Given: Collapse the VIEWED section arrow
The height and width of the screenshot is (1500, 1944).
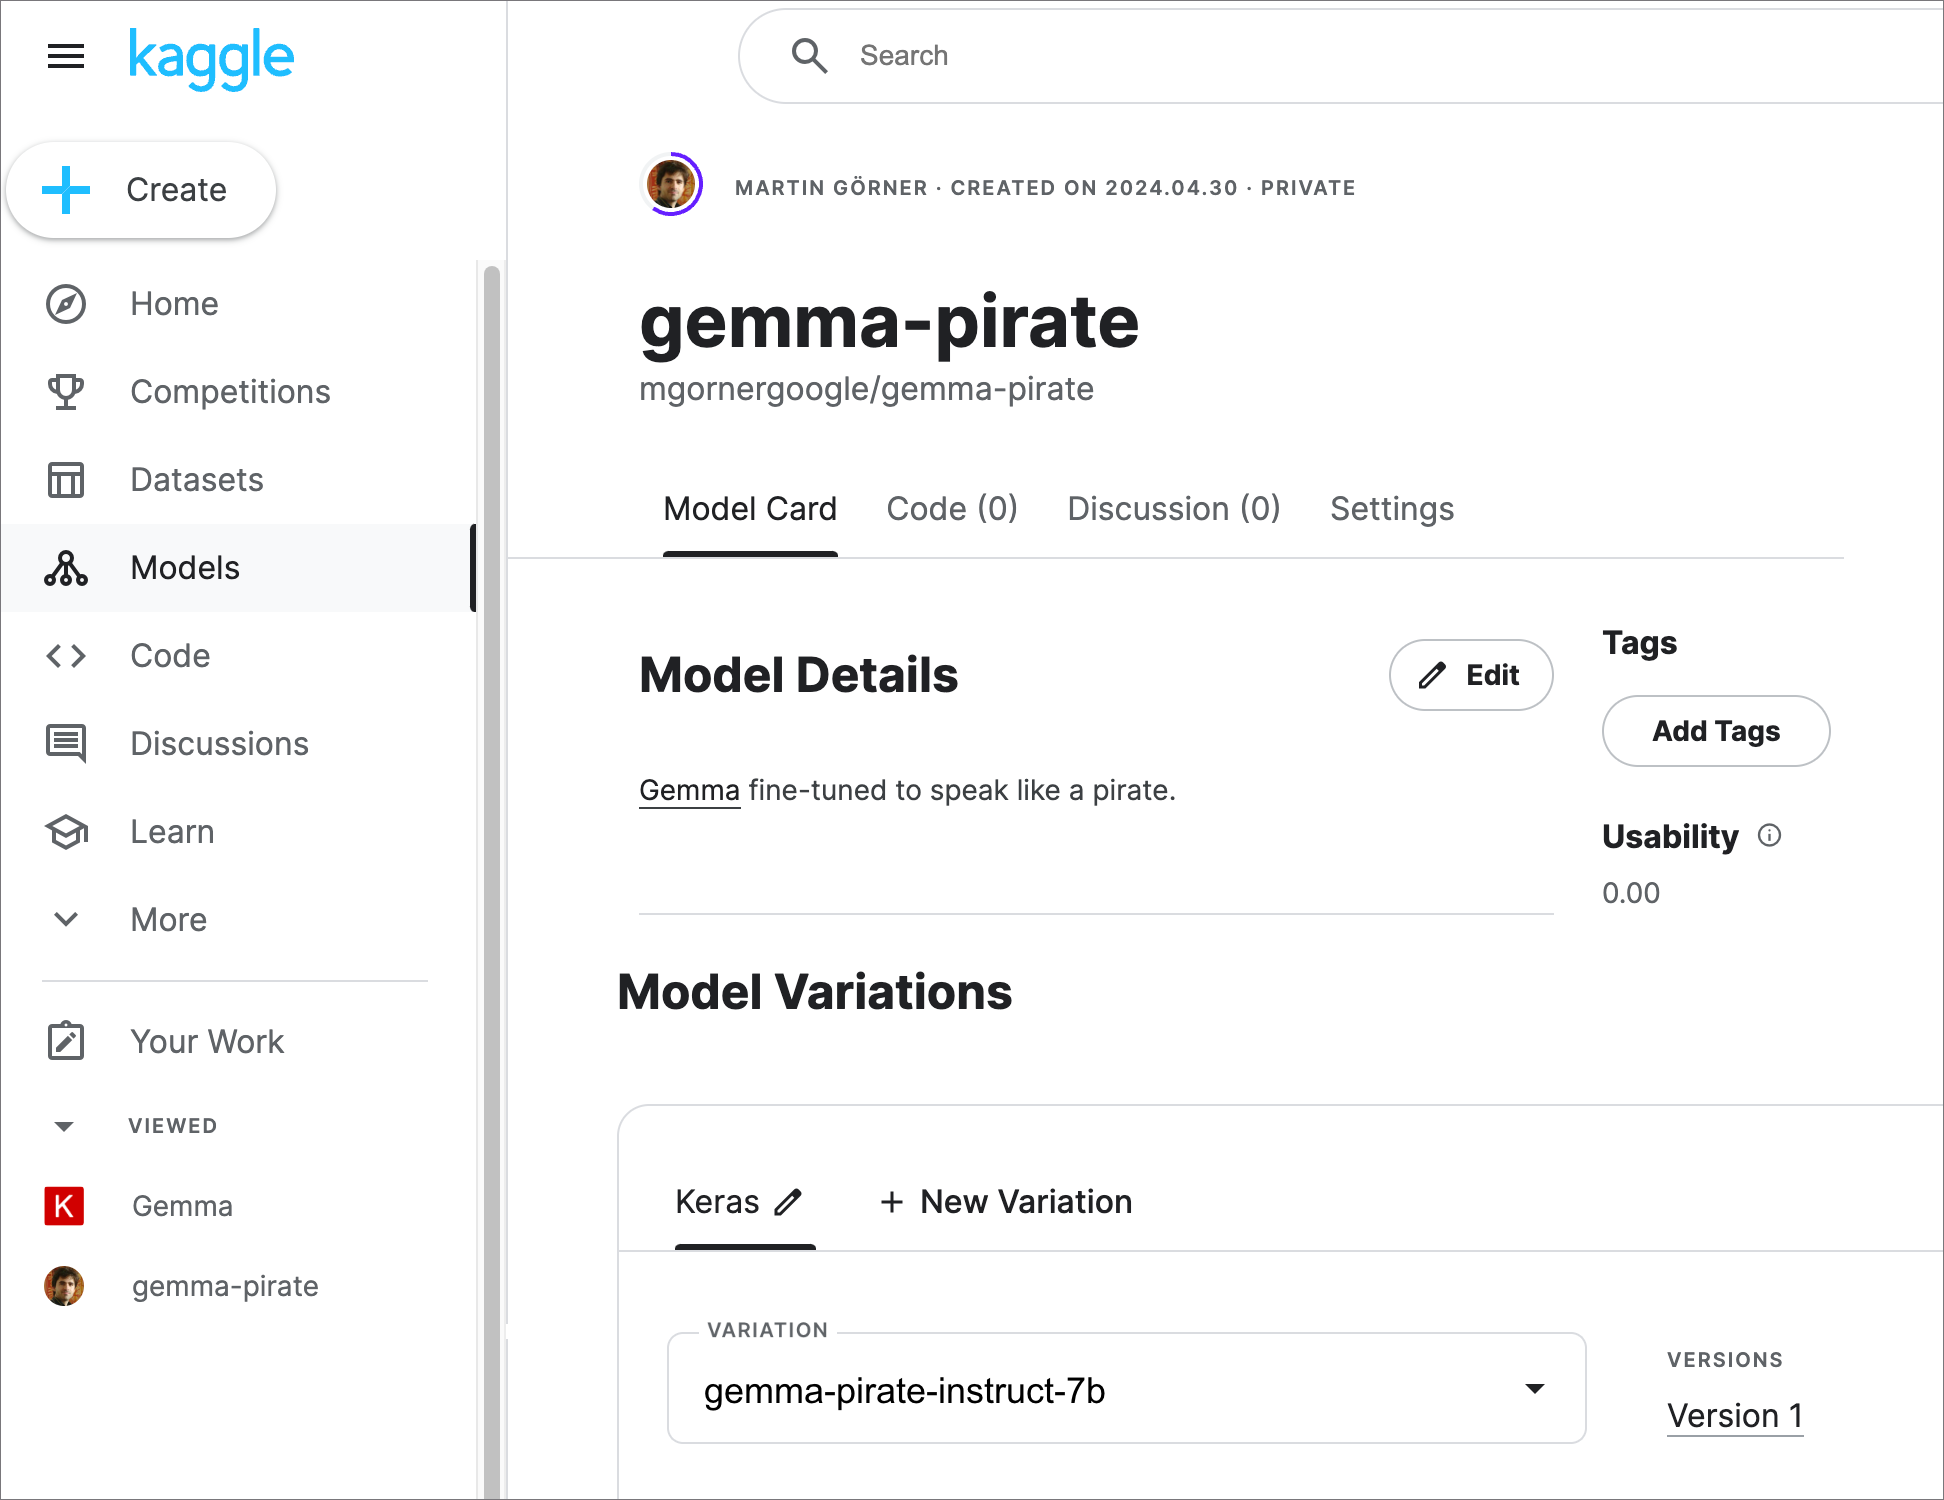Looking at the screenshot, I should [x=64, y=1126].
